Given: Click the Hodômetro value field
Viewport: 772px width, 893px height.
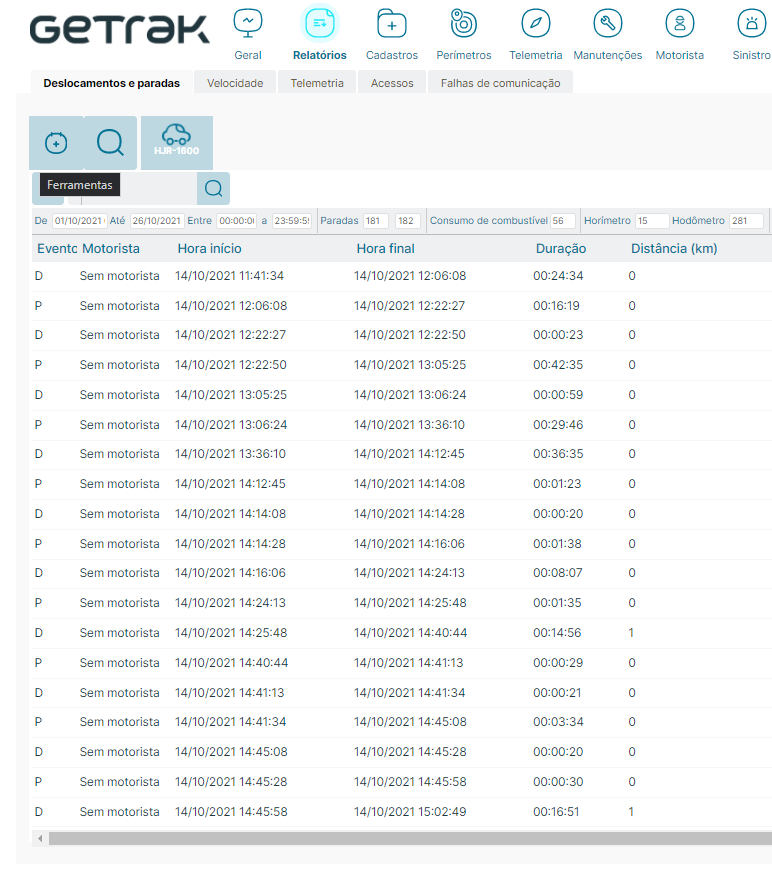Looking at the screenshot, I should pyautogui.click(x=746, y=221).
